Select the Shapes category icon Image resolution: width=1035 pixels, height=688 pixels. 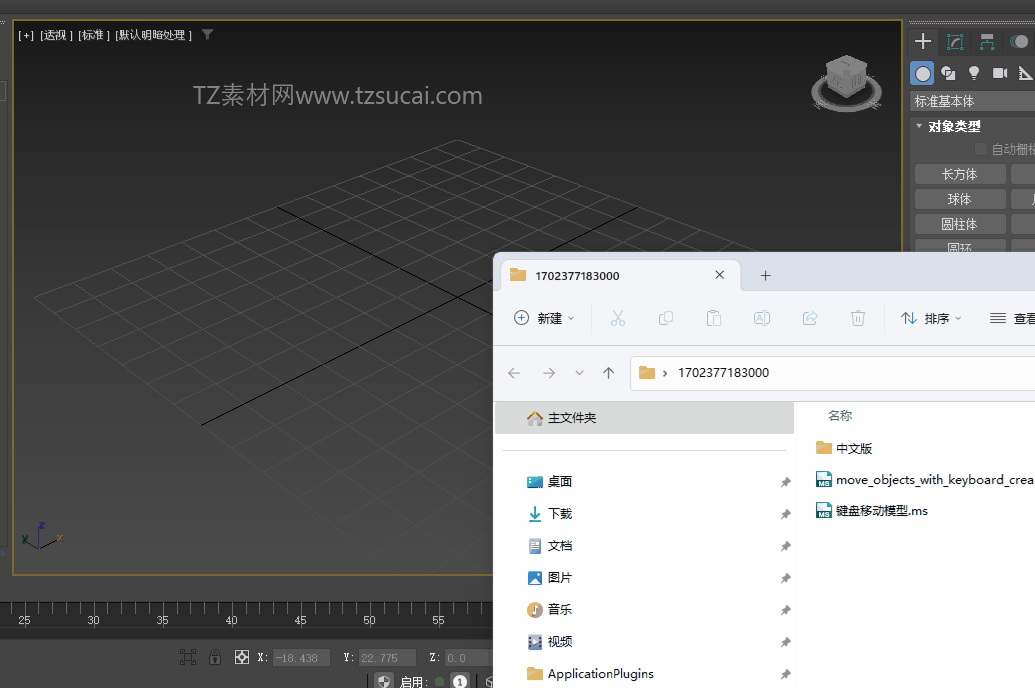[x=948, y=73]
